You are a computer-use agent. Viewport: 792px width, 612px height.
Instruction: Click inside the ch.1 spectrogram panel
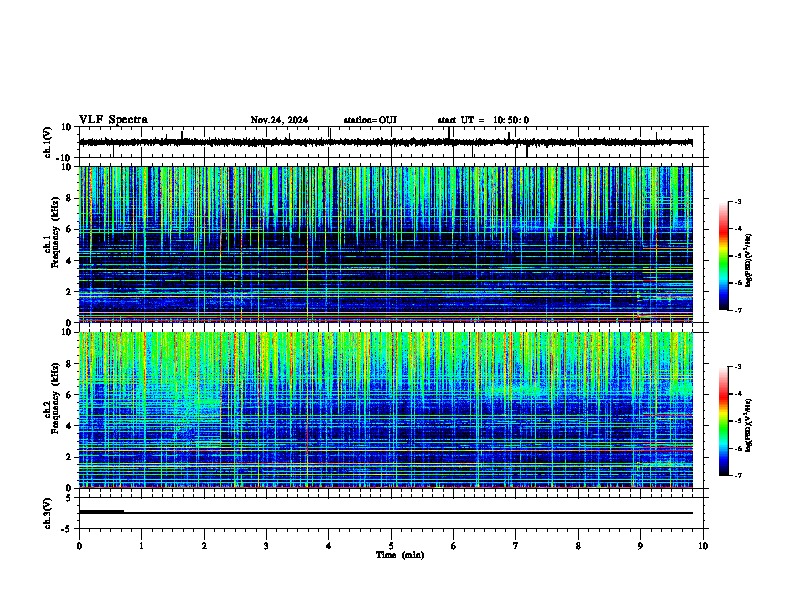click(x=386, y=244)
